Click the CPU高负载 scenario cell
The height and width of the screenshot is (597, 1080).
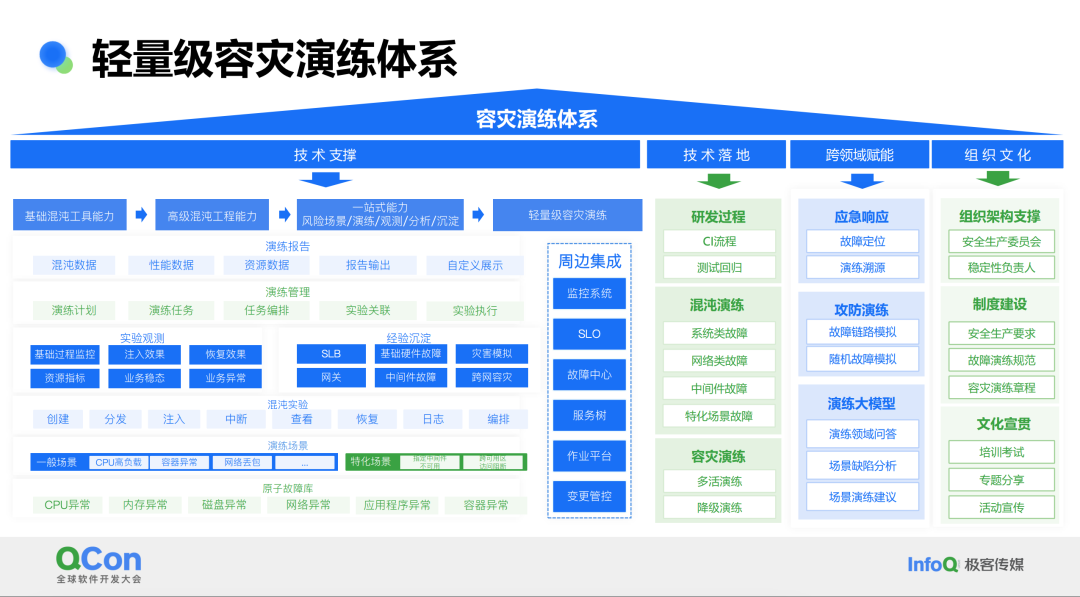(118, 463)
